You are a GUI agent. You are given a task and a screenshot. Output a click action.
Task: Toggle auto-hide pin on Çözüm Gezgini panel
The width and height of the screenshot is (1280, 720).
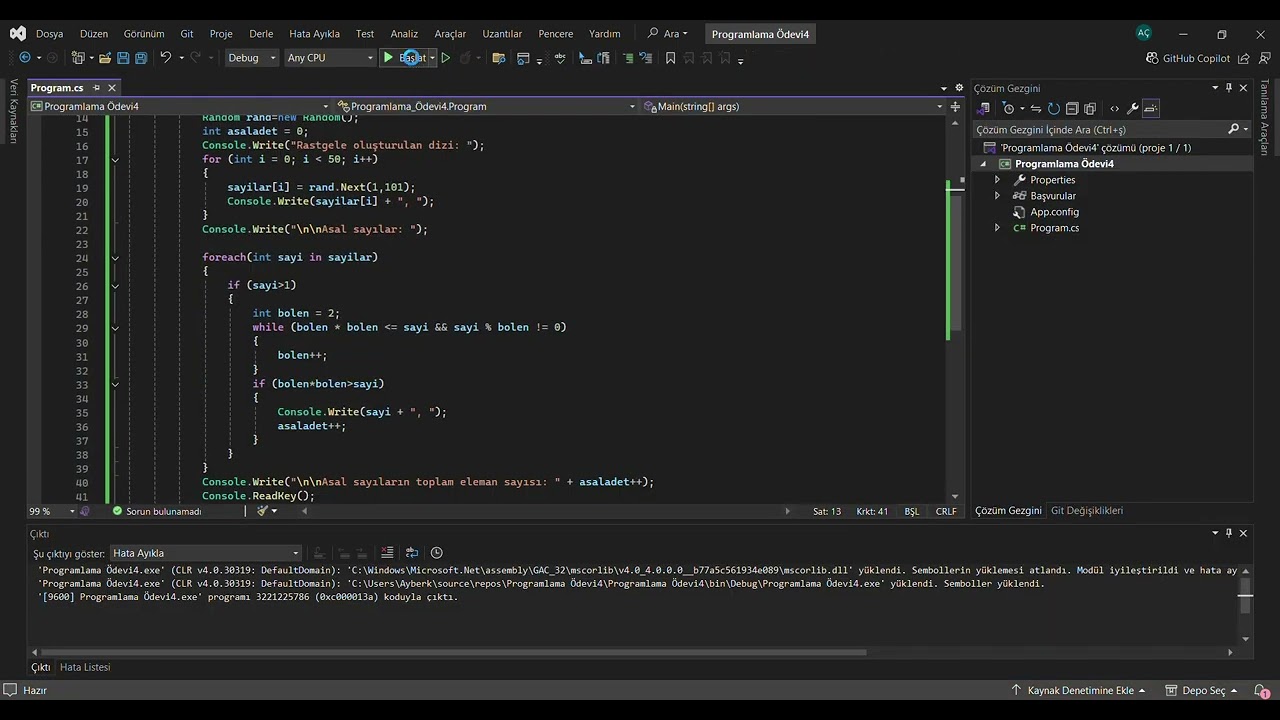pyautogui.click(x=1229, y=88)
